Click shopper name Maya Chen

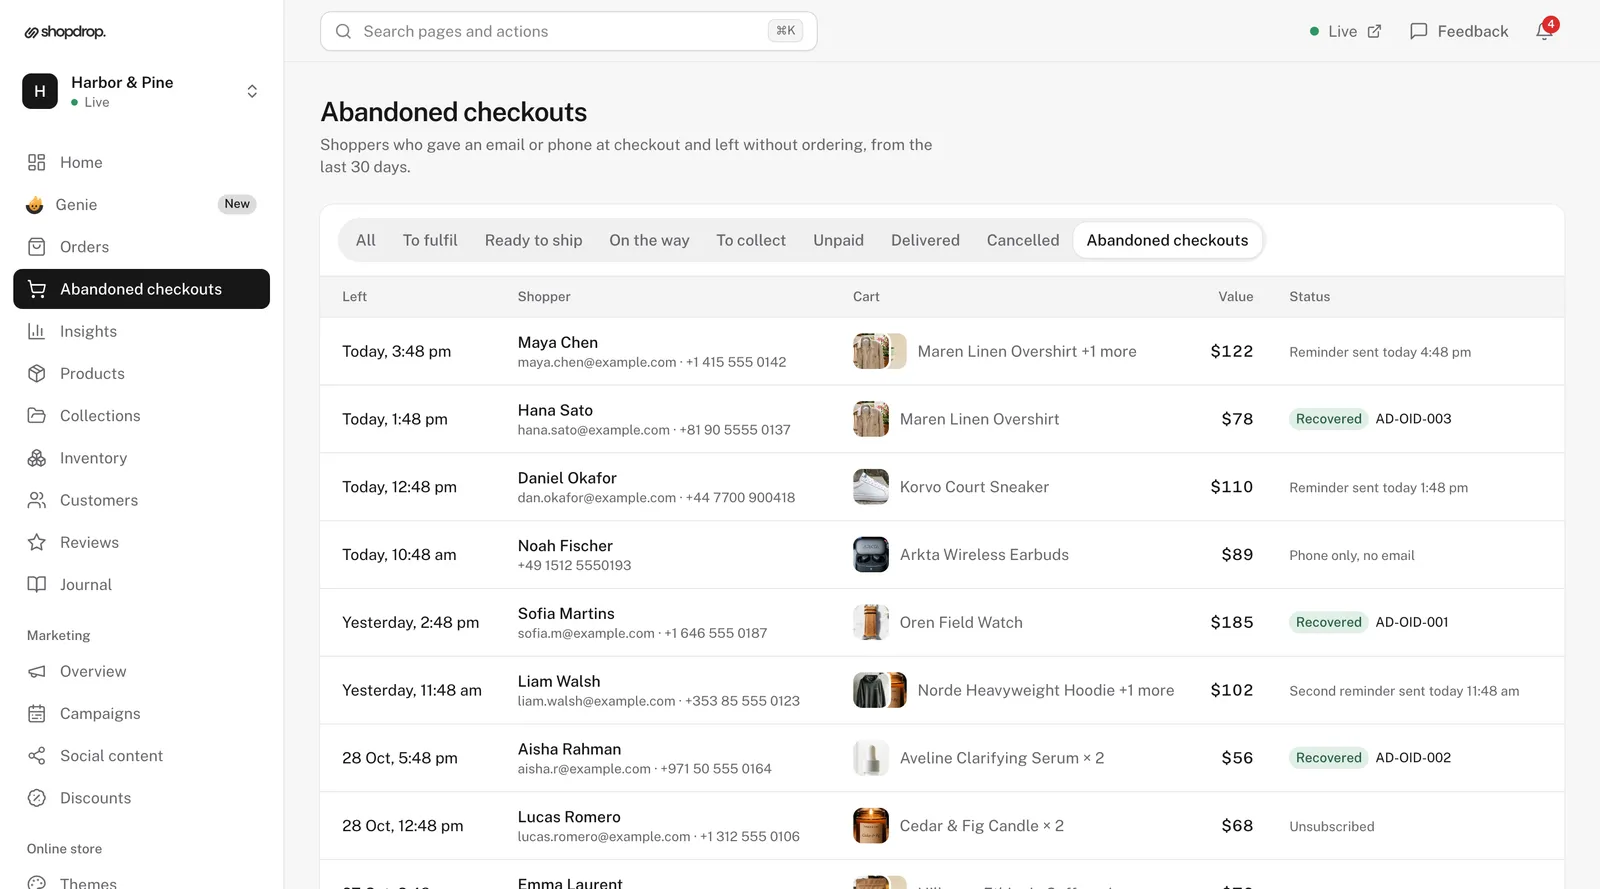point(558,342)
